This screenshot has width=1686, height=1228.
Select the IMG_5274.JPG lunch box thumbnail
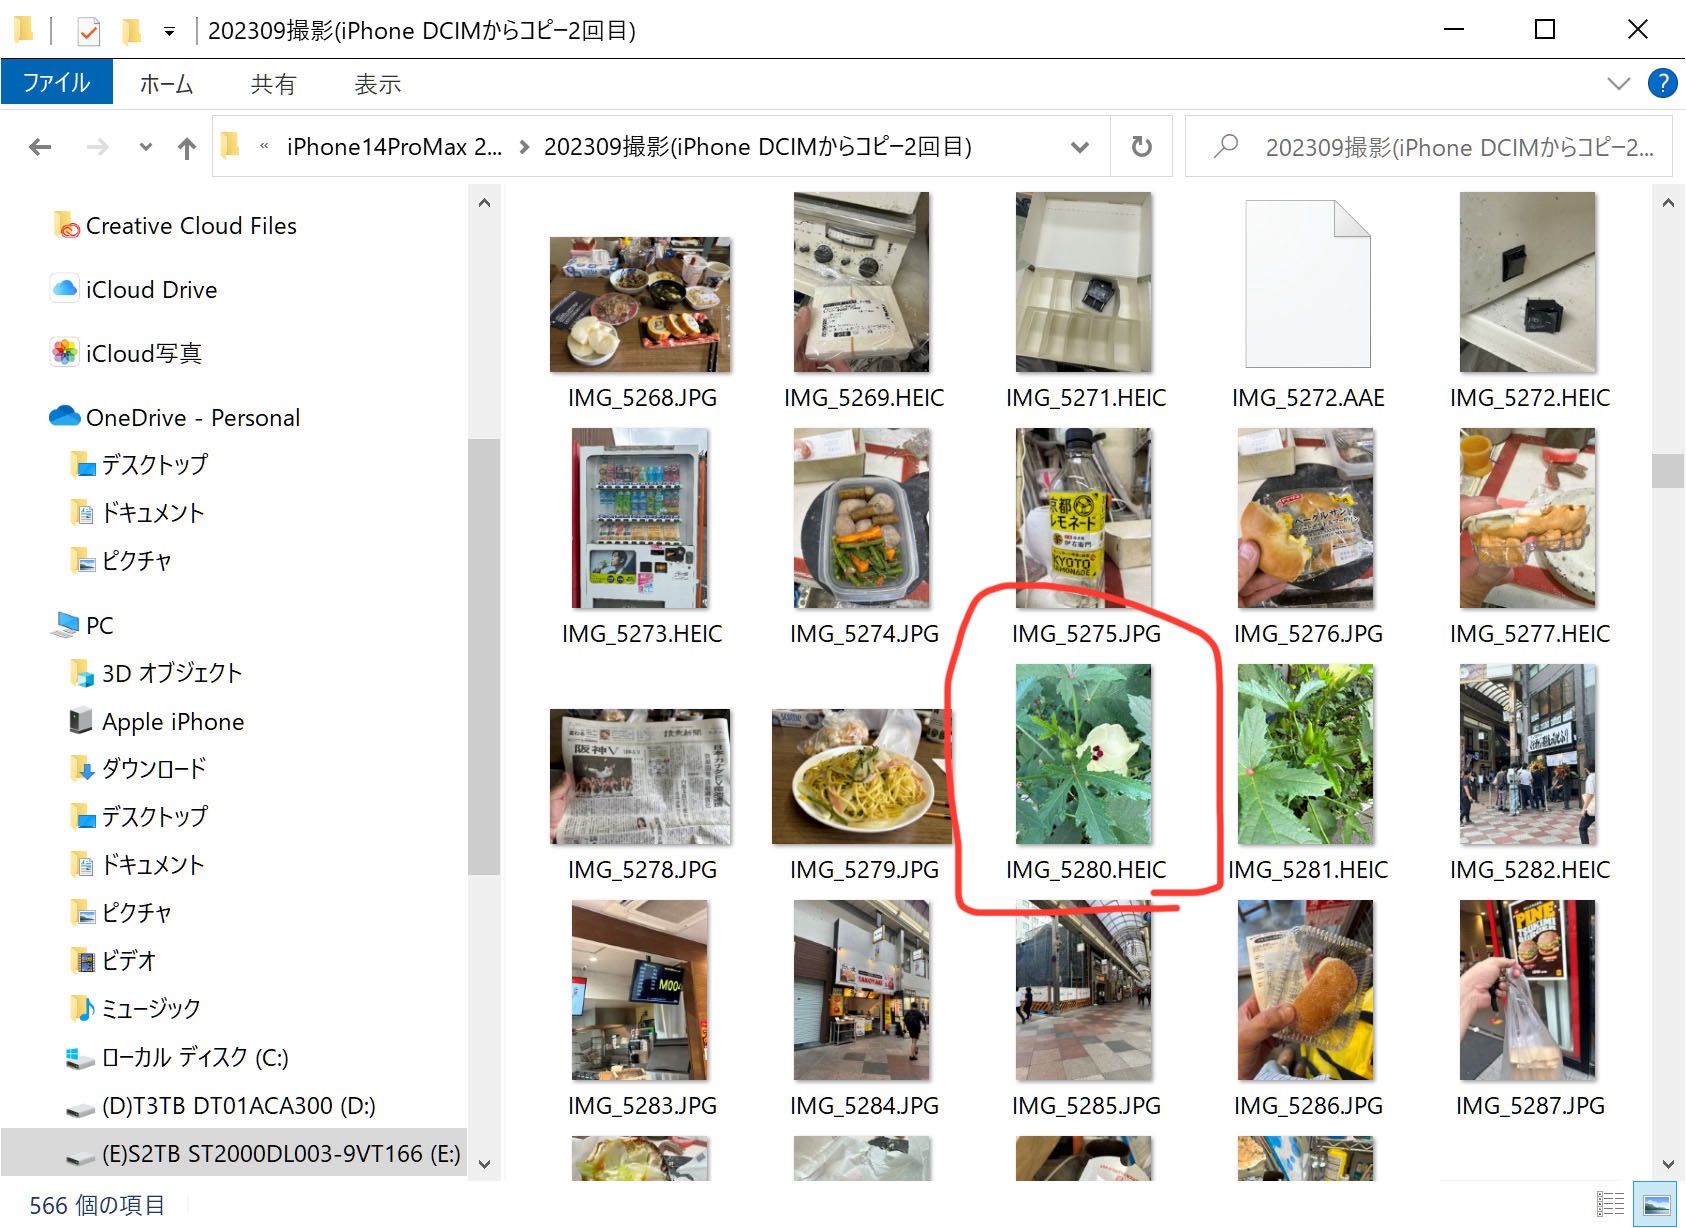tap(862, 518)
